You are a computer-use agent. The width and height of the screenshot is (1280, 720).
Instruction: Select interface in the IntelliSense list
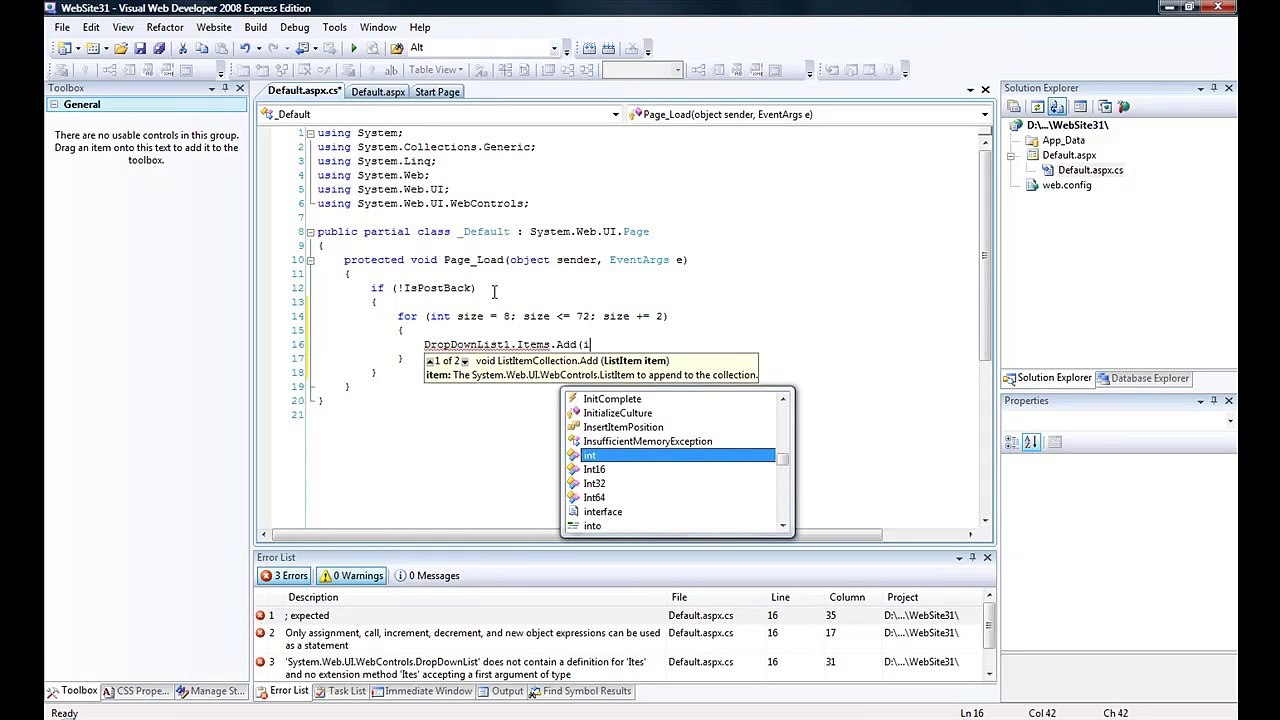click(602, 512)
